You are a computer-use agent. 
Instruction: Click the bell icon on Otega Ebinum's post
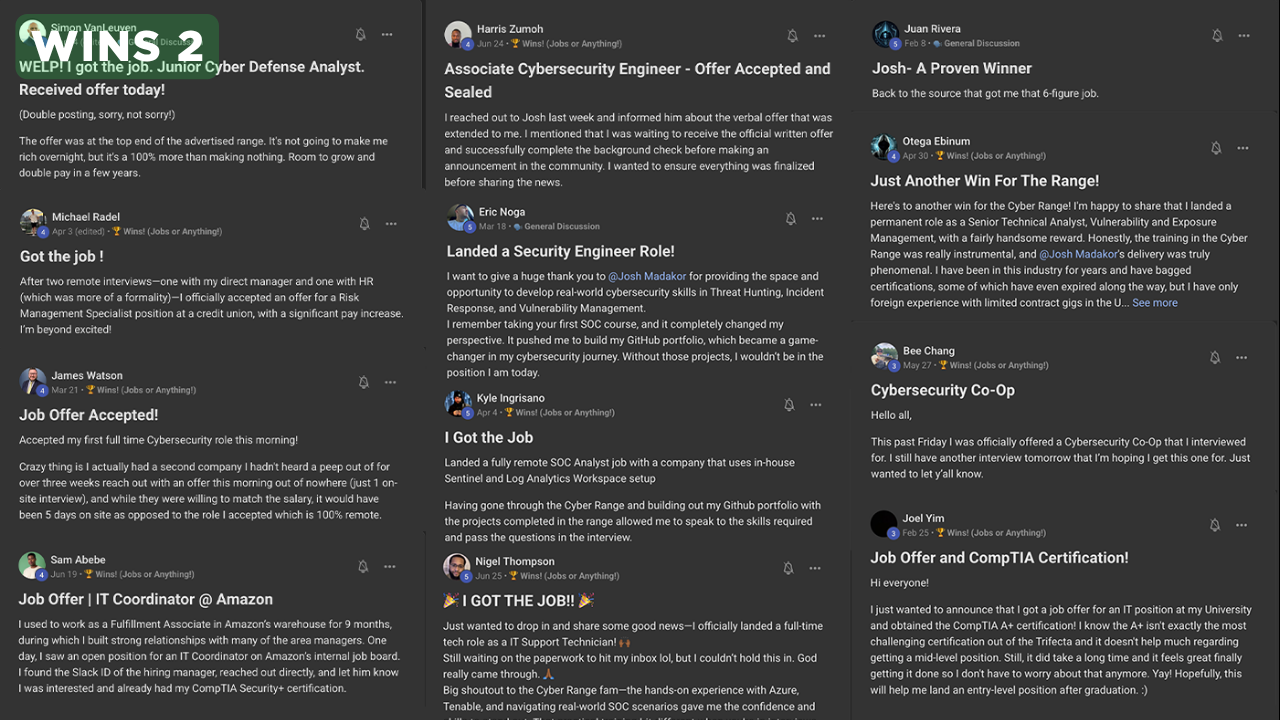1216,148
